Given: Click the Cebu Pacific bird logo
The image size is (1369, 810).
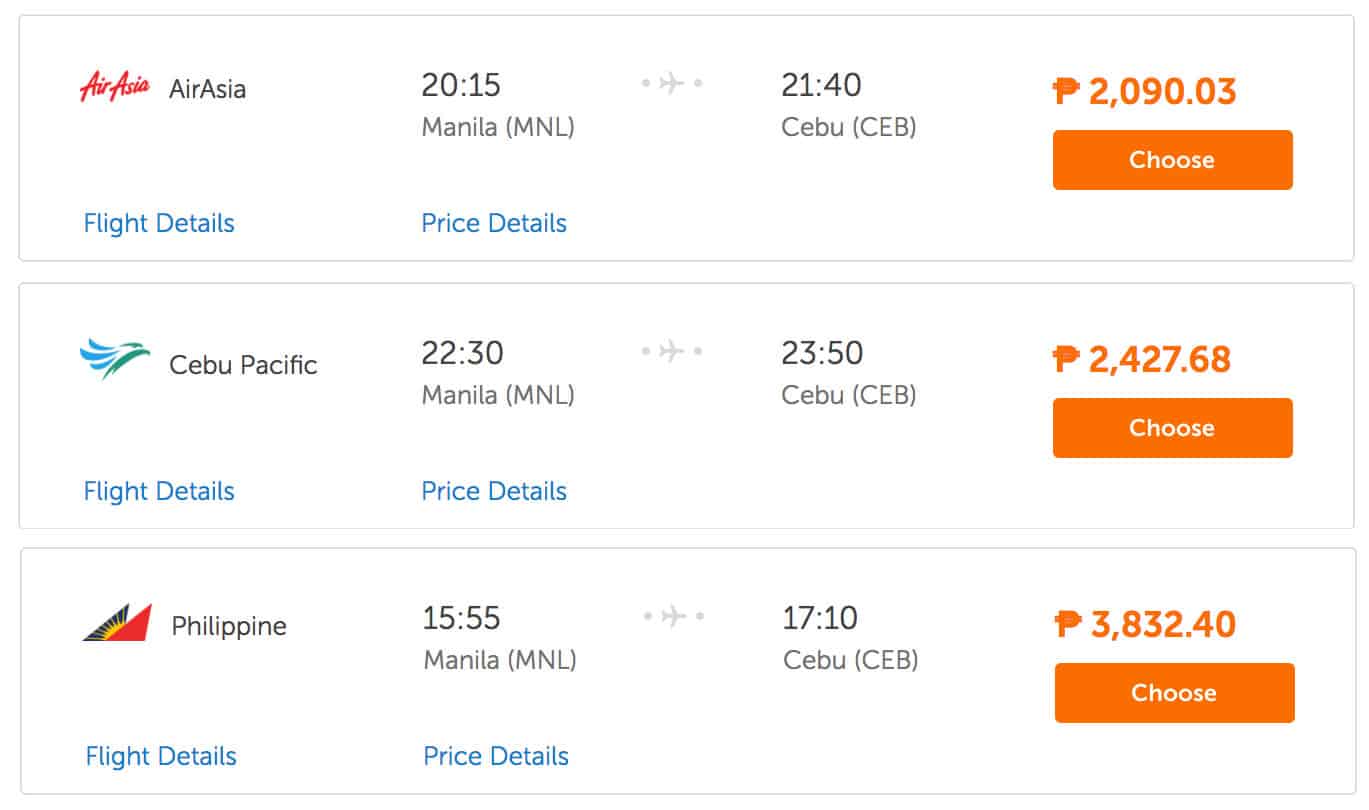Looking at the screenshot, I should (x=114, y=360).
